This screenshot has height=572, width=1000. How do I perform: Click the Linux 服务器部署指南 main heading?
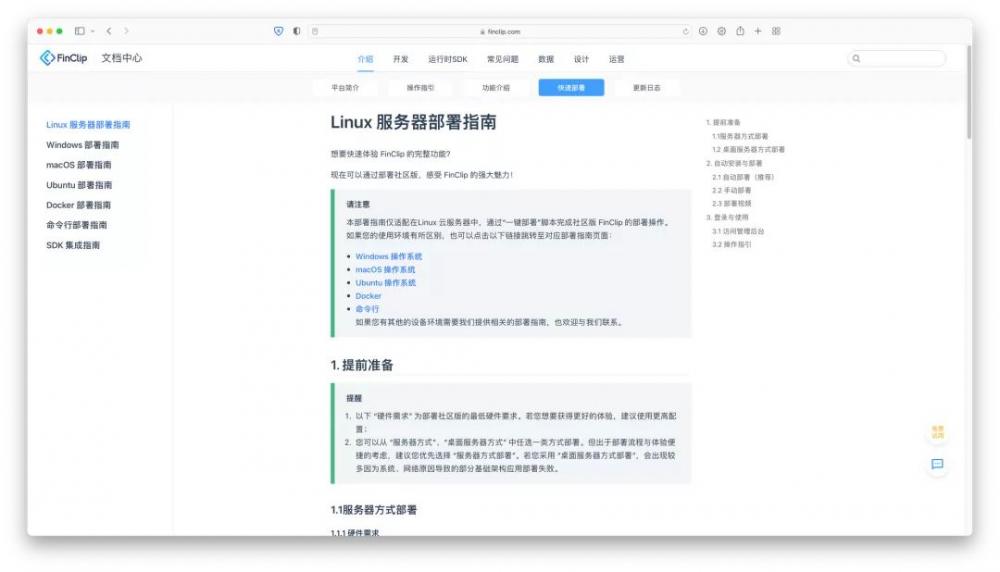tap(413, 122)
